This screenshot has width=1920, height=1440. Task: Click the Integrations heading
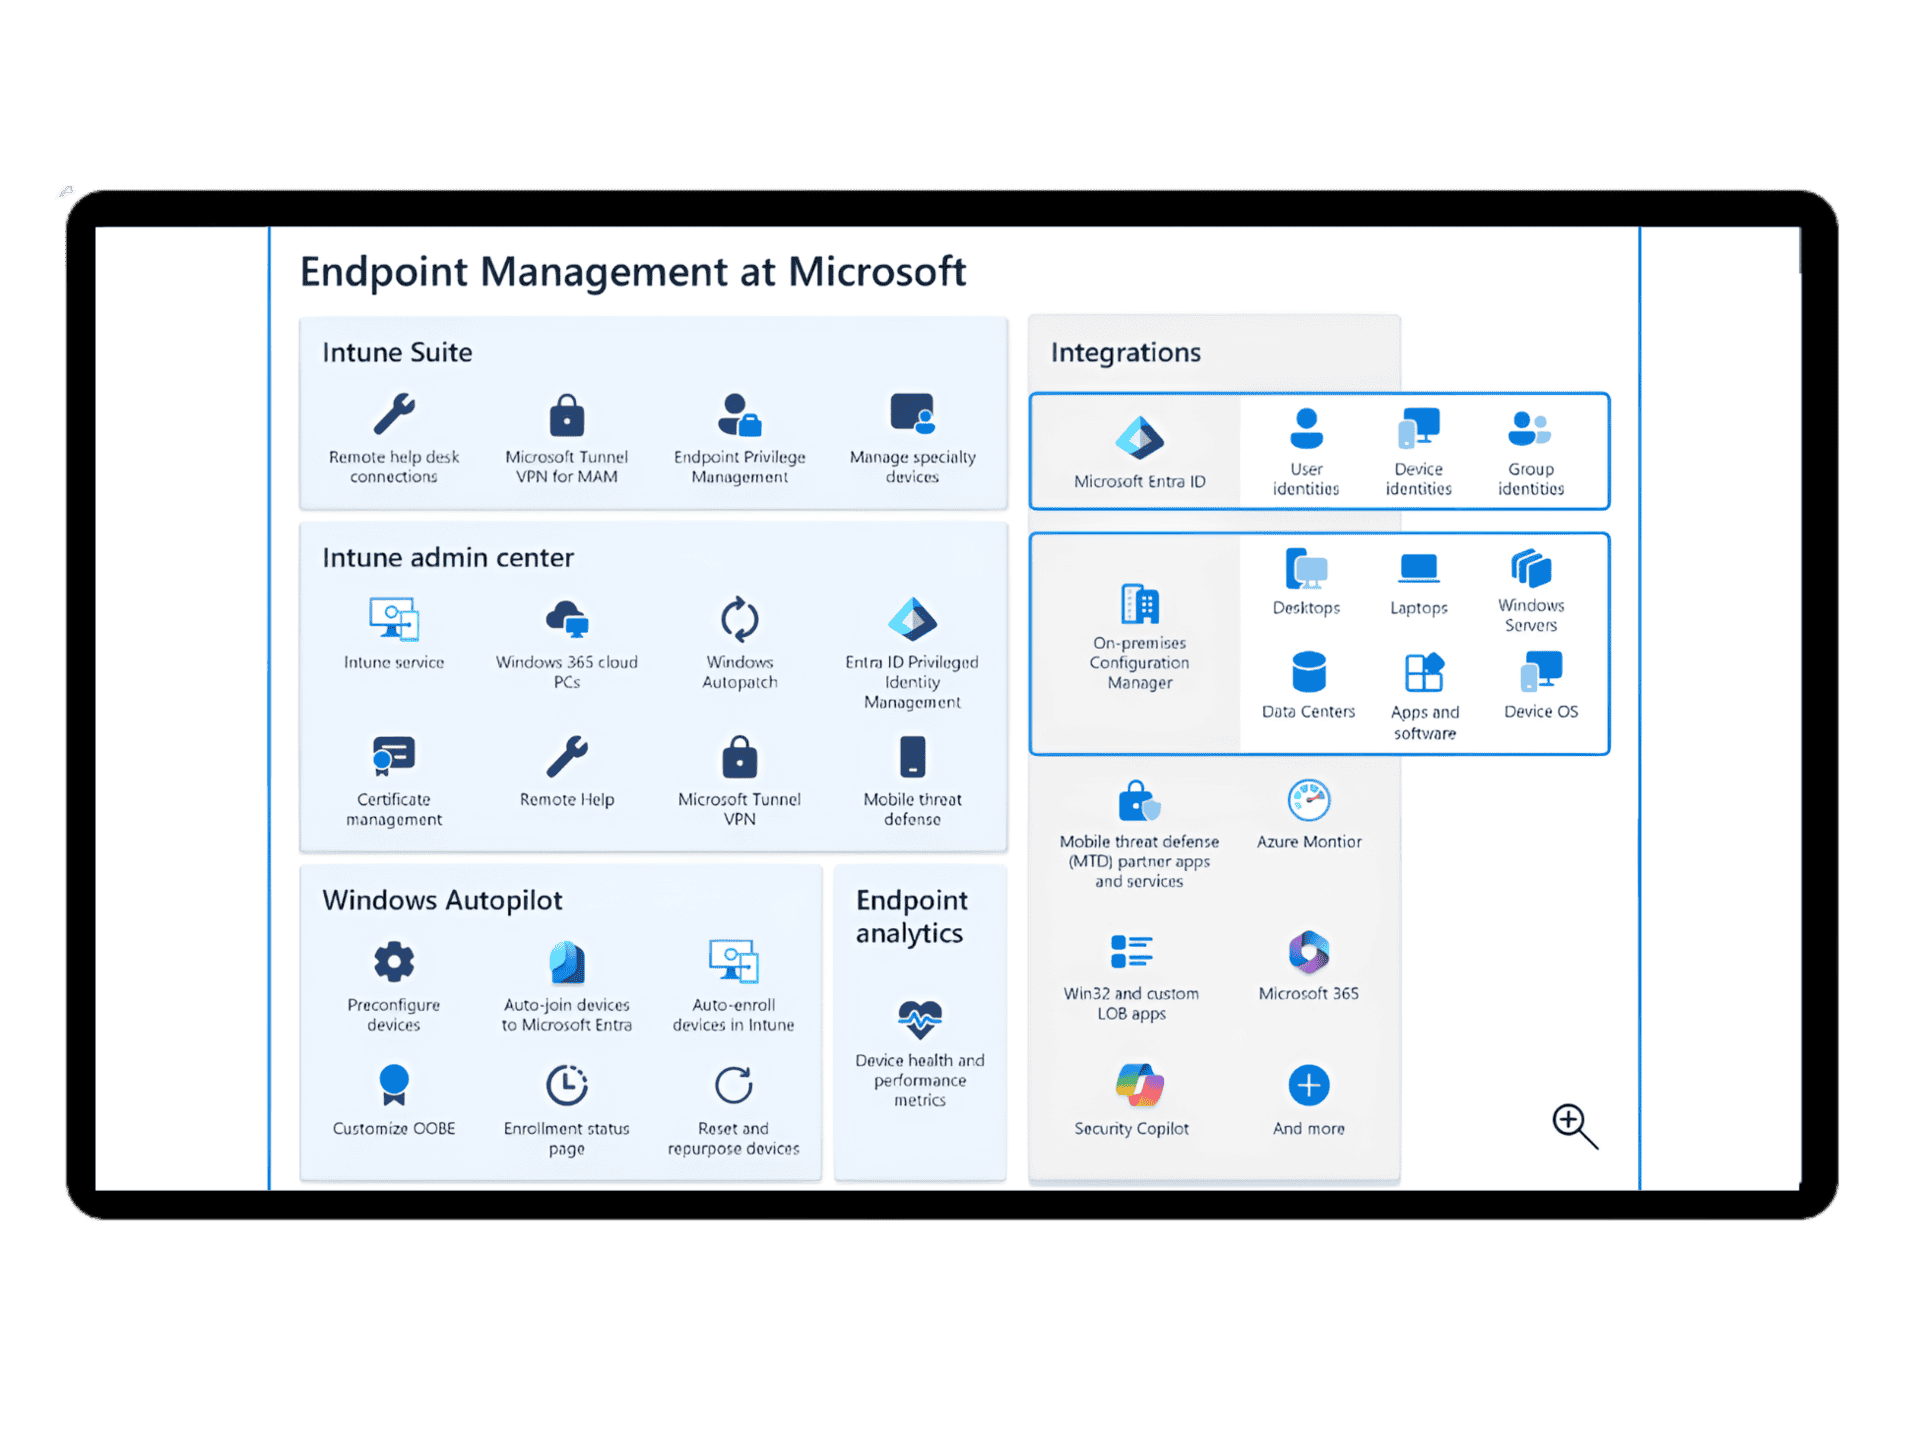pos(1125,352)
